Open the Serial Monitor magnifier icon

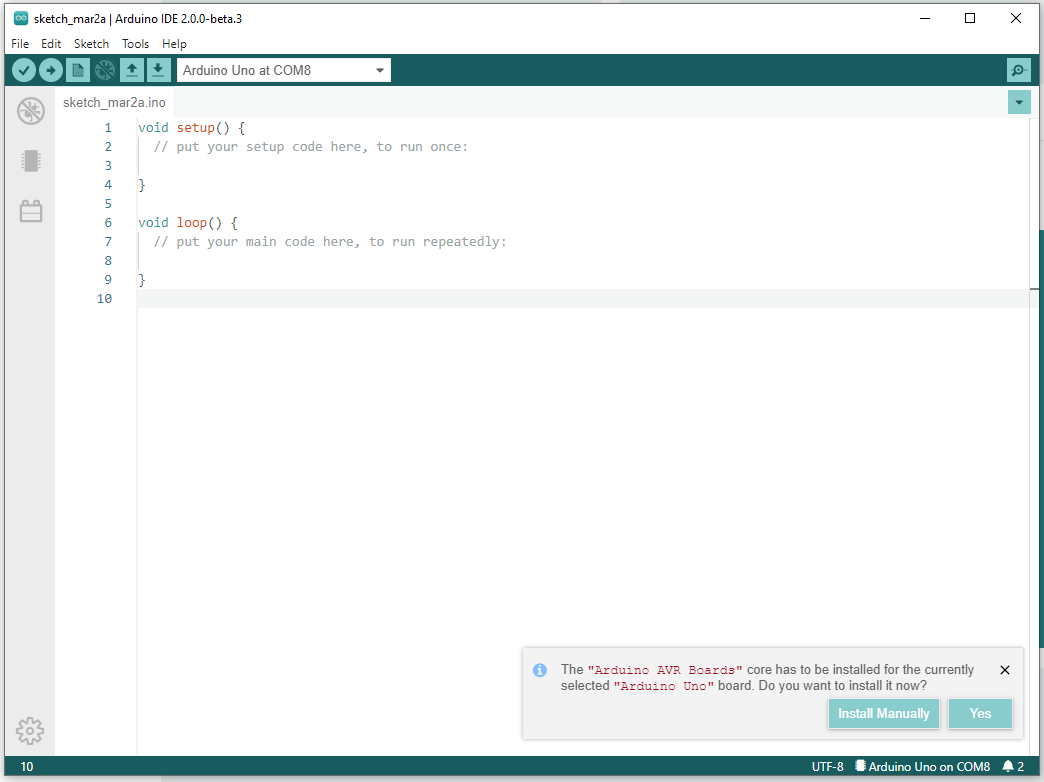coord(1019,70)
